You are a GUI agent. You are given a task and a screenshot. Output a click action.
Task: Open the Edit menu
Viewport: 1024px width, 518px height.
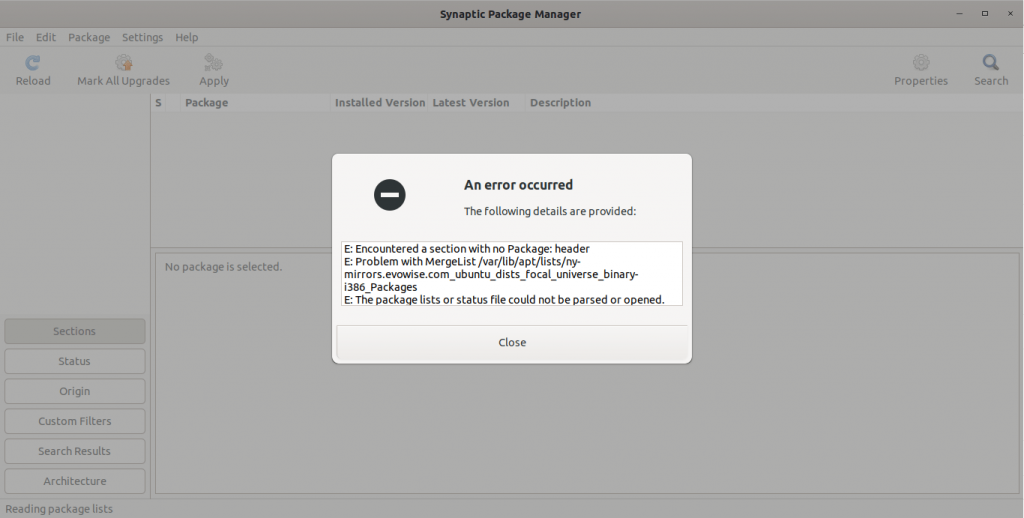coord(46,37)
